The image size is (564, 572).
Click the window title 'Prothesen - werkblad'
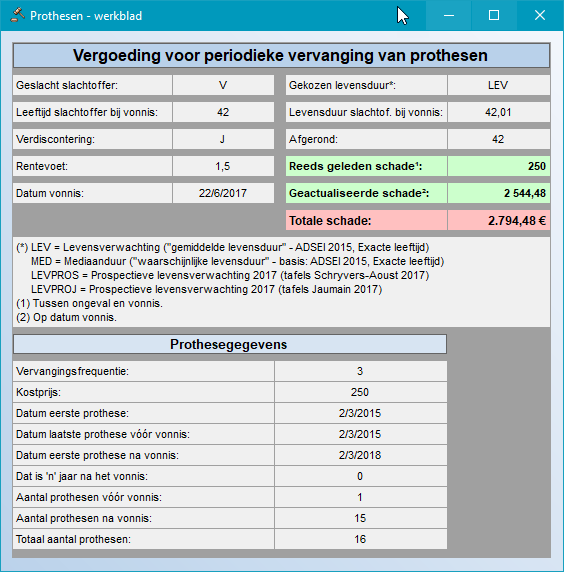[86, 16]
